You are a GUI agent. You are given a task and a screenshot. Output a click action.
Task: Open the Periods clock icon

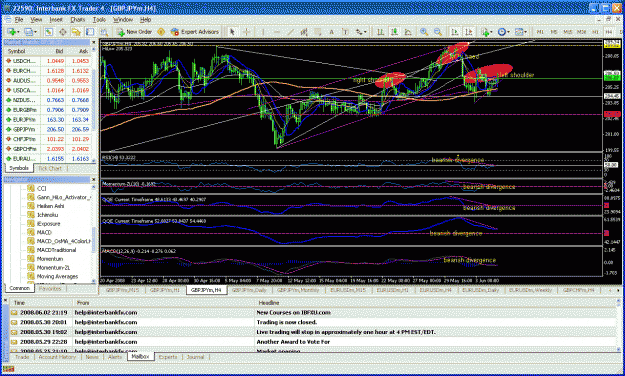click(501, 32)
